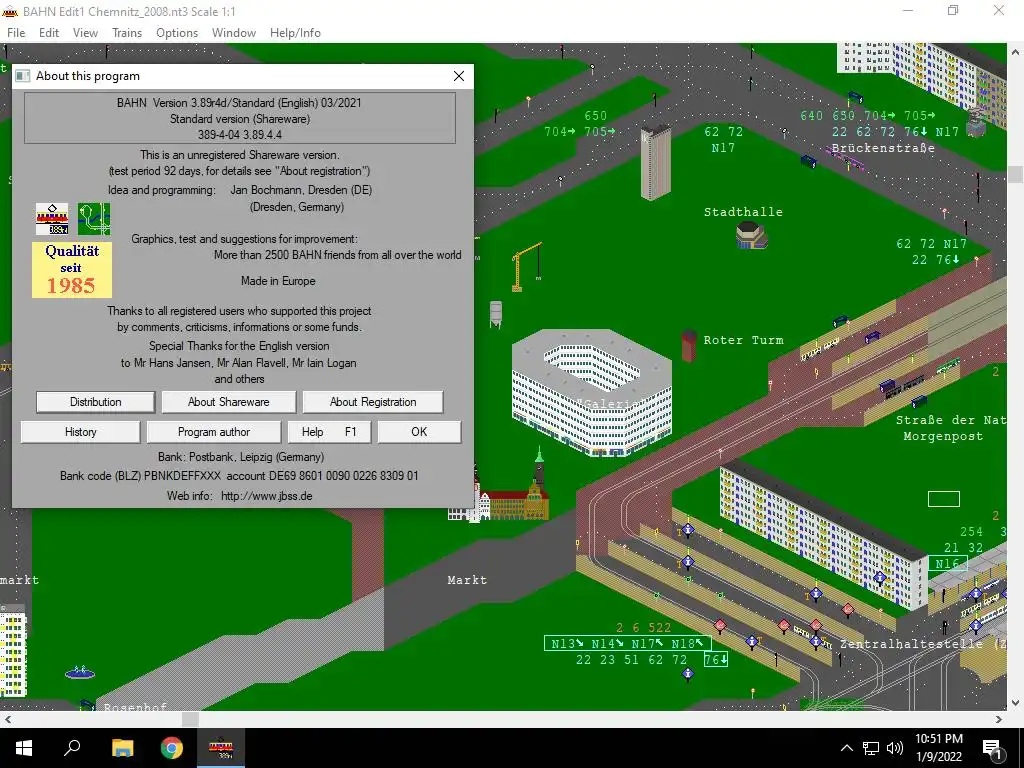1024x768 pixels.
Task: Click the Distribution button
Action: (x=95, y=402)
